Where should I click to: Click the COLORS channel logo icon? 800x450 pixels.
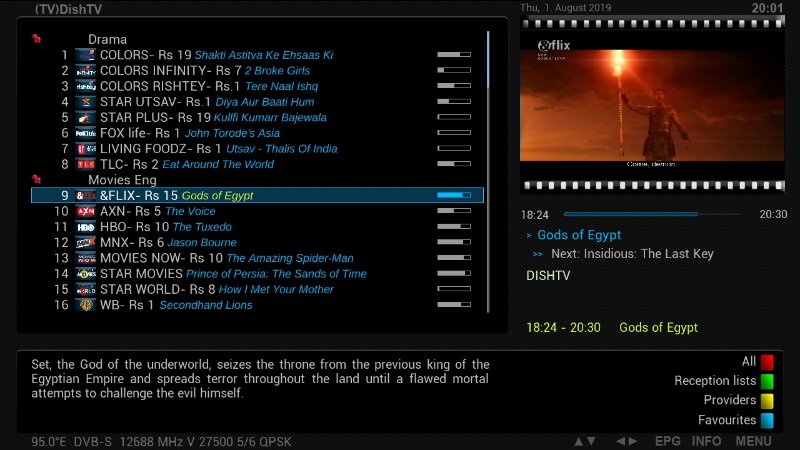(85, 55)
